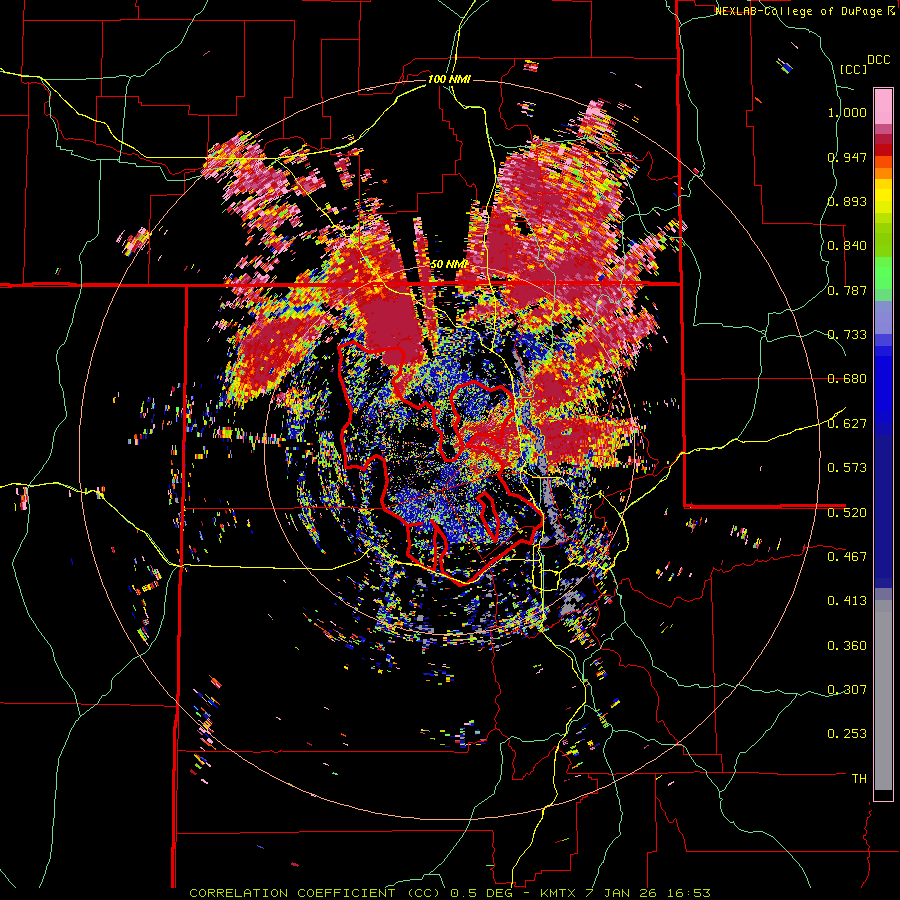Select the 0.680 legend value
This screenshot has width=900, height=900.
click(847, 379)
